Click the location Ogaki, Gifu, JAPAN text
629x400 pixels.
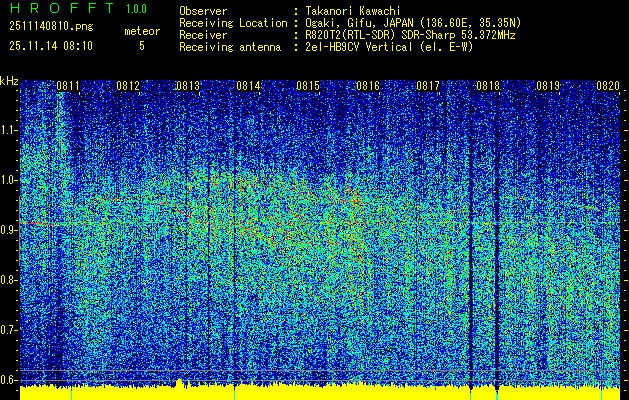point(412,23)
